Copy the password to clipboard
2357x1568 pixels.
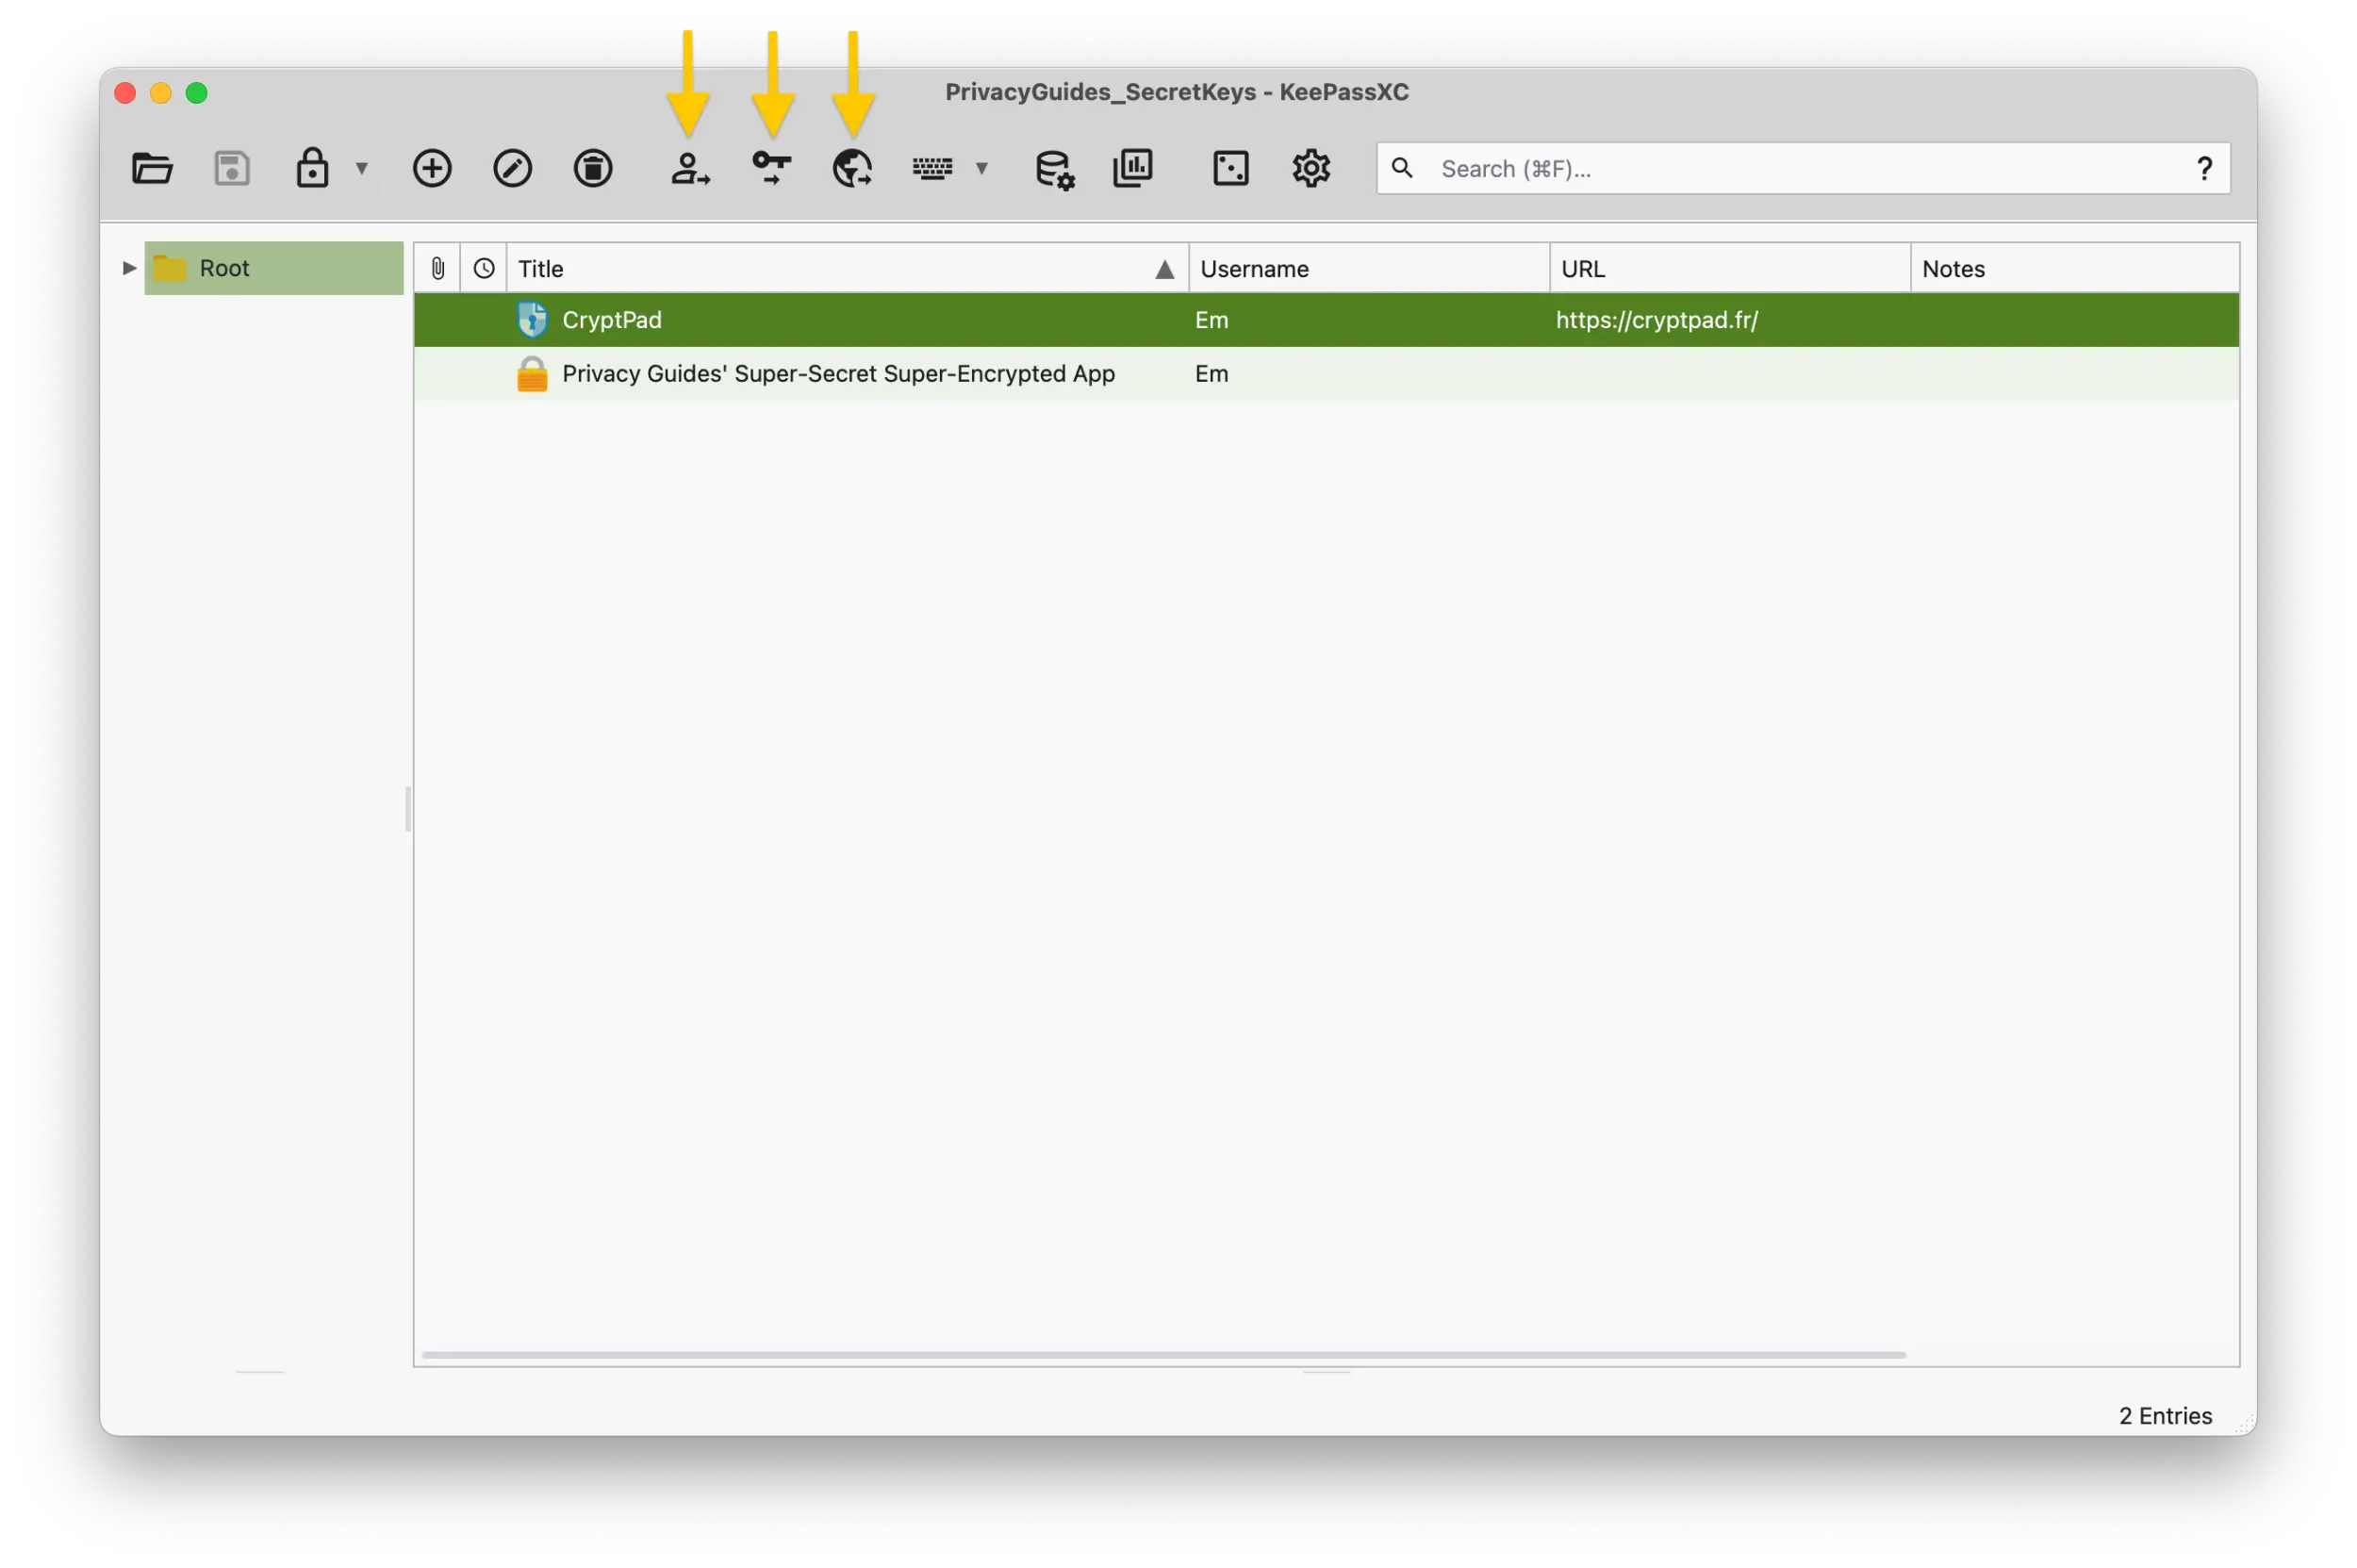771,168
